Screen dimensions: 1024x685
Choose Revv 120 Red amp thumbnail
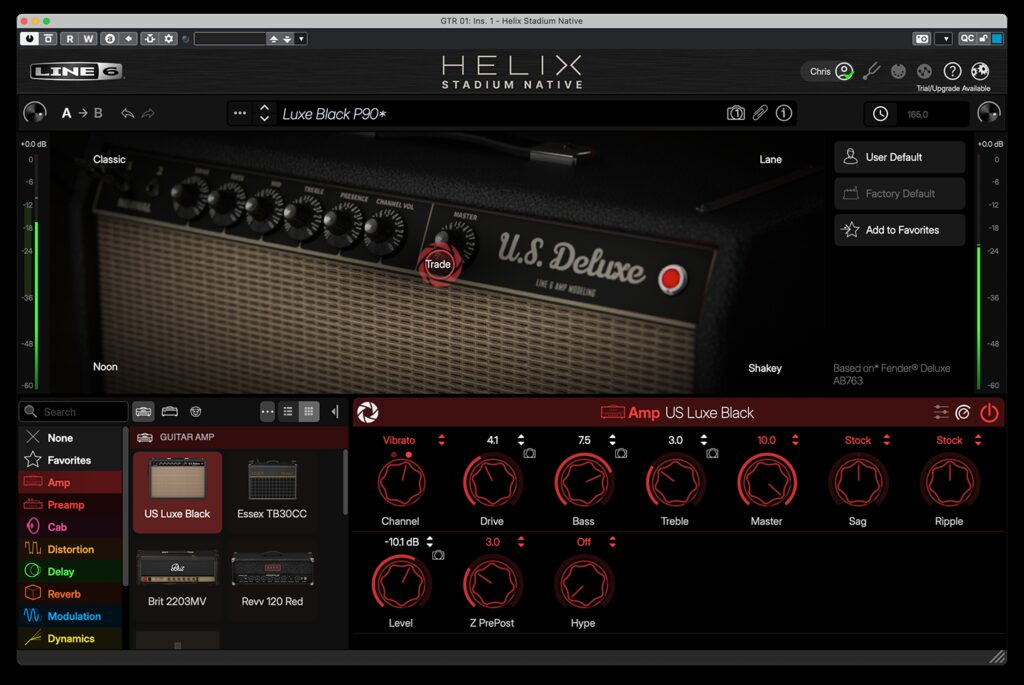click(272, 579)
